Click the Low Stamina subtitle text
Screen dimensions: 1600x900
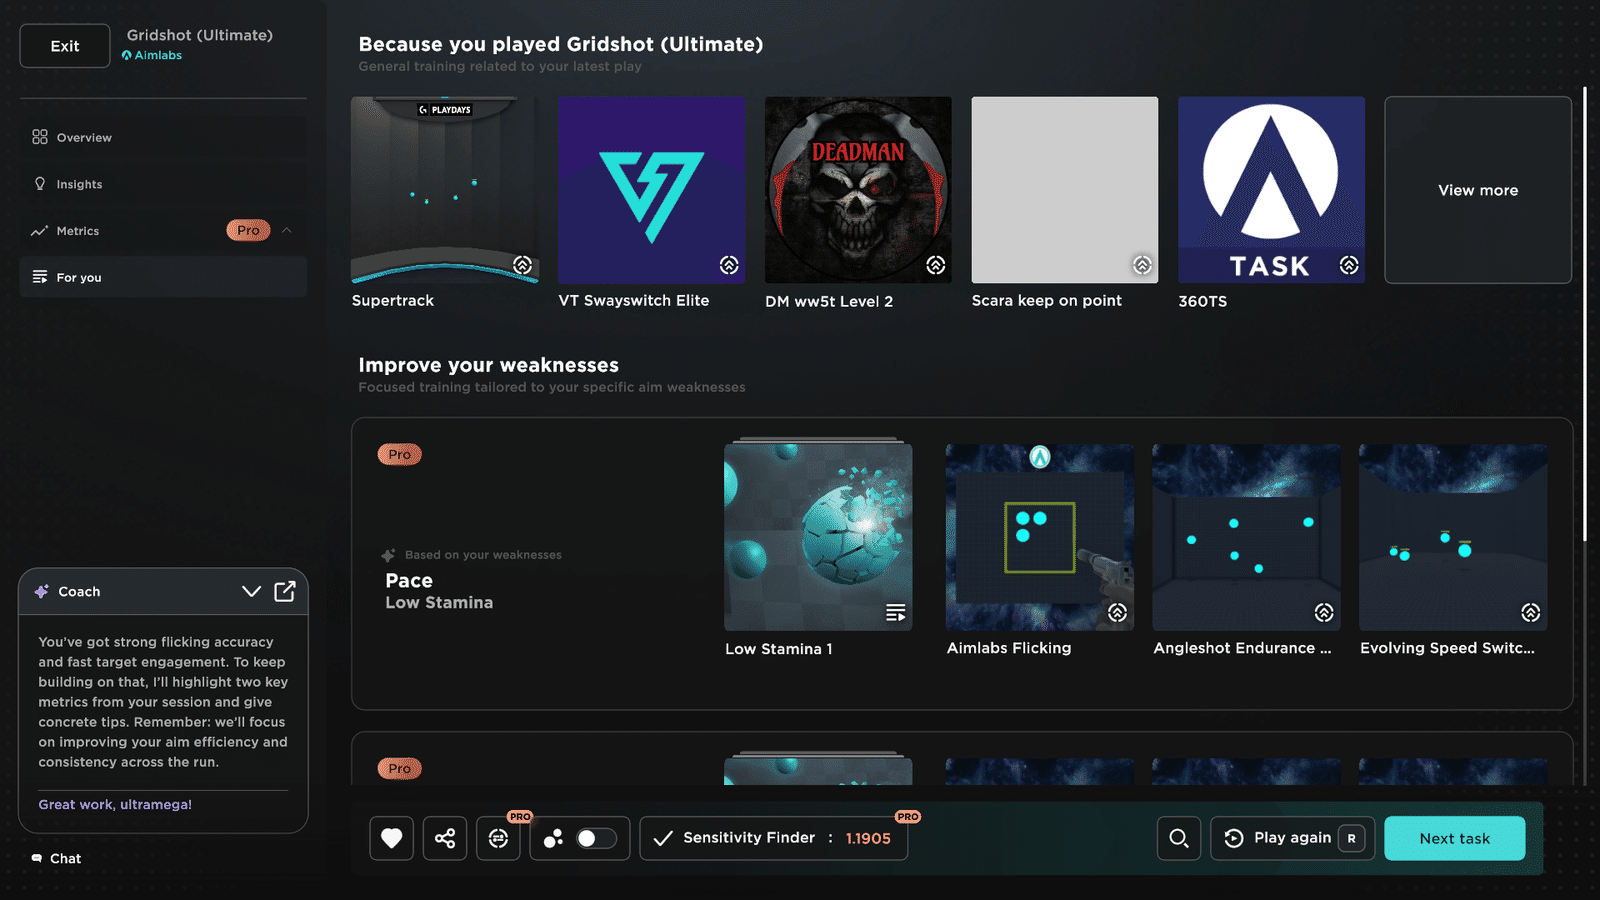click(x=439, y=603)
